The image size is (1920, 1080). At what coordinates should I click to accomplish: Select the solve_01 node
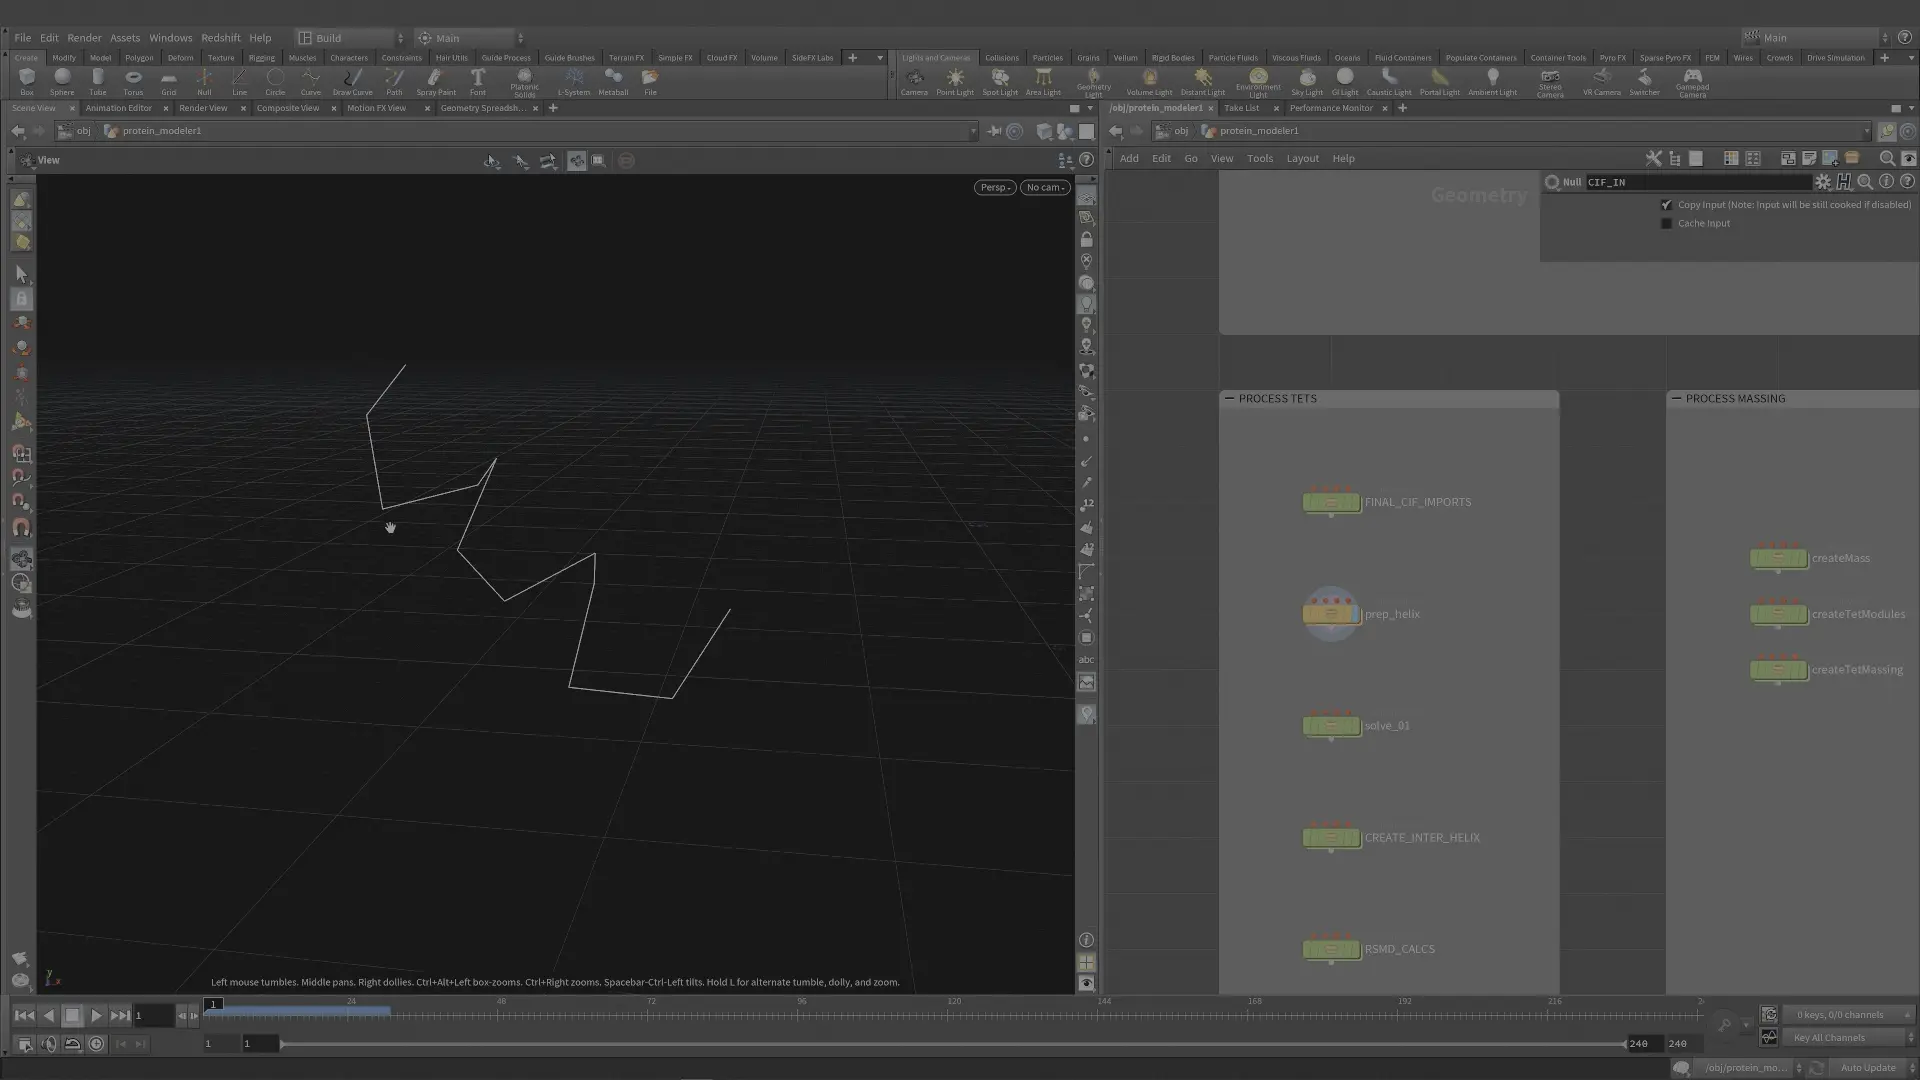pyautogui.click(x=1331, y=726)
